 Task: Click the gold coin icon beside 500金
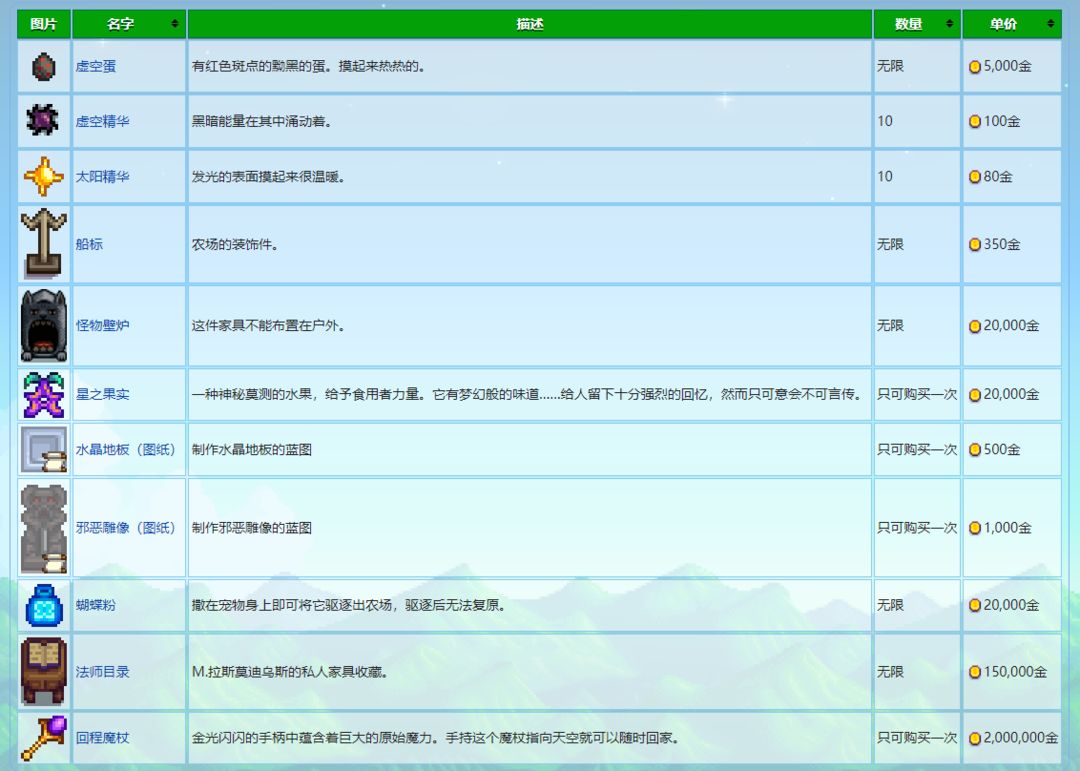click(x=975, y=450)
